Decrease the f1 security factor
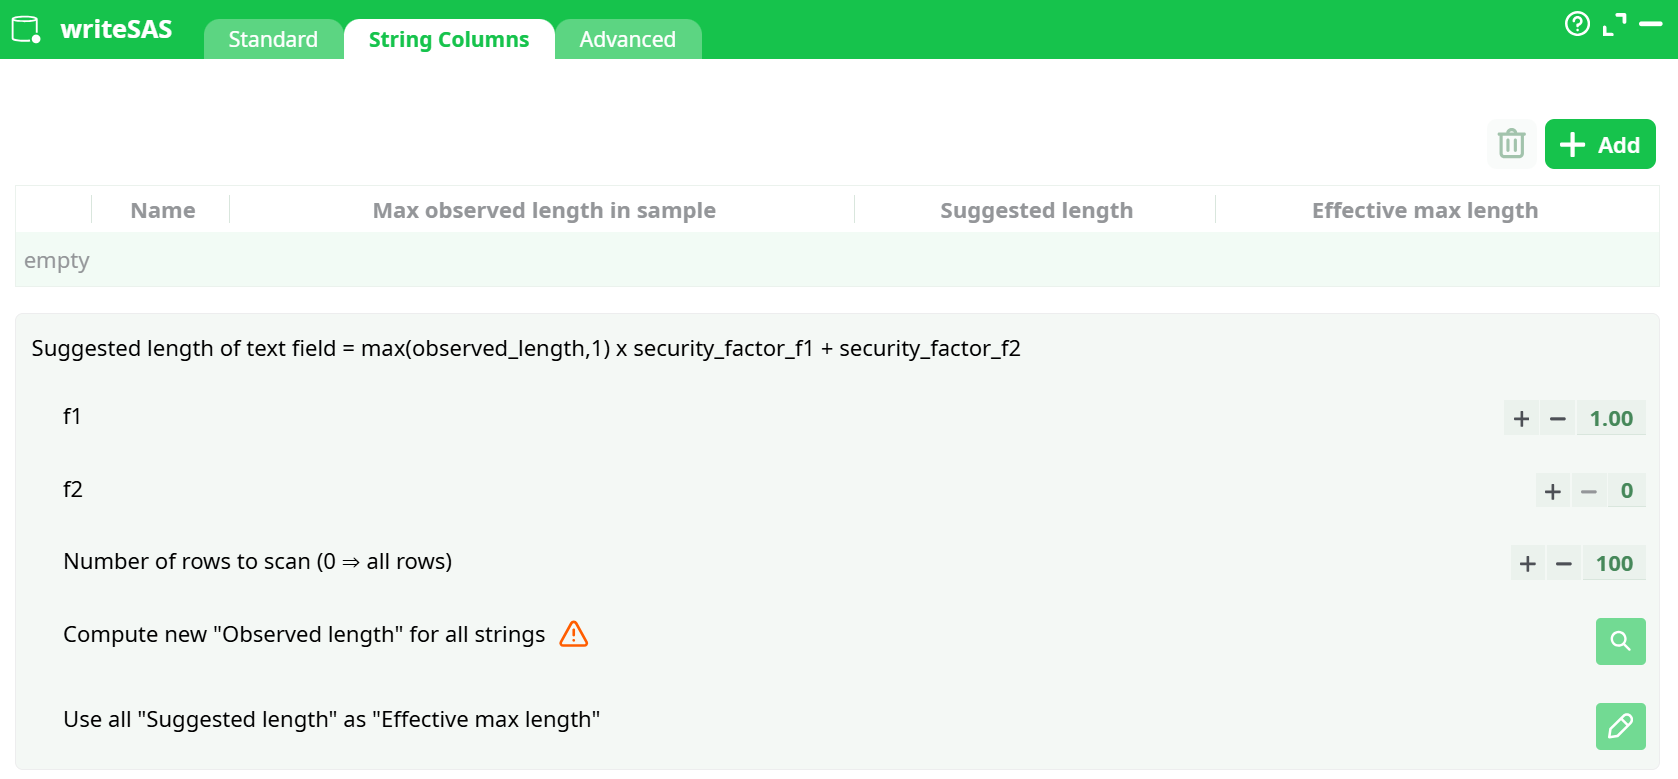 pyautogui.click(x=1557, y=419)
